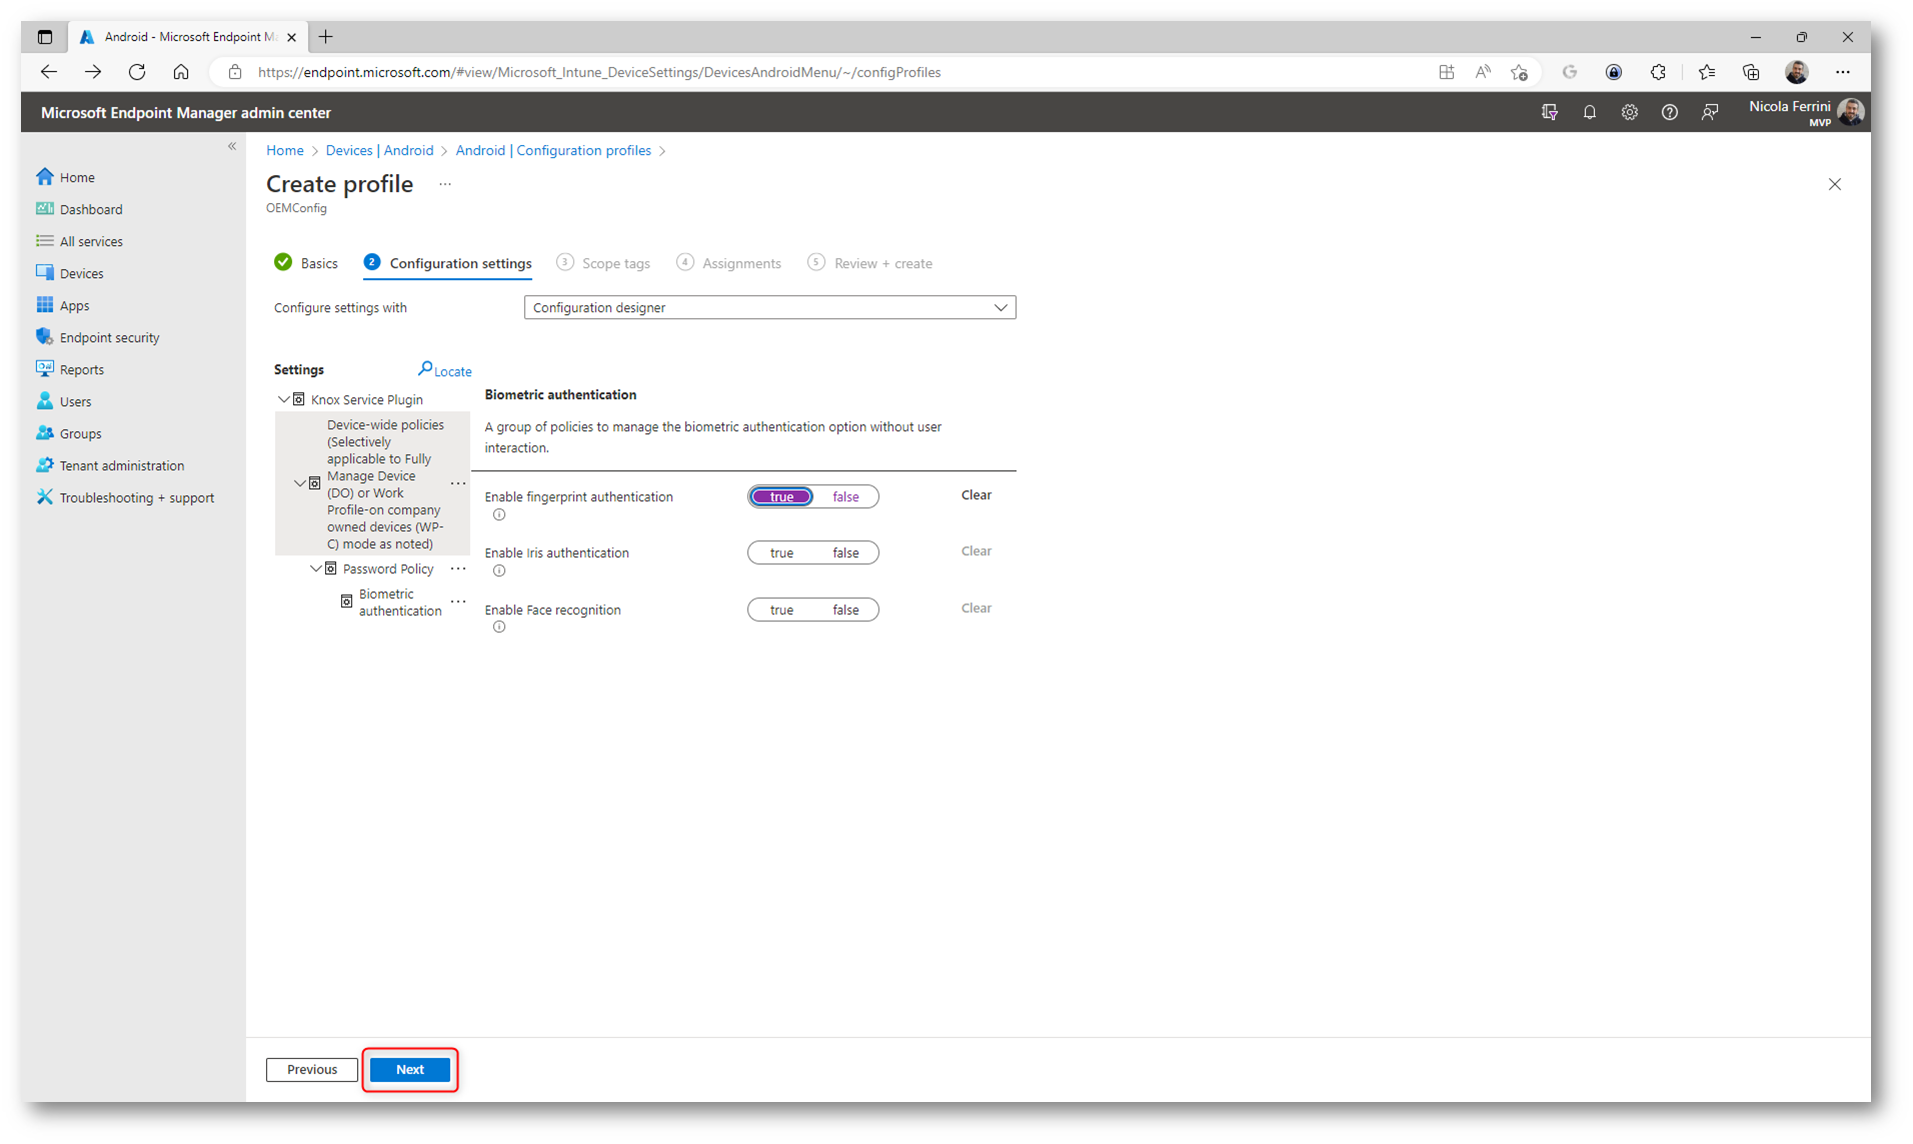Open options for Device-wide policies
This screenshot has height=1144, width=1913.
click(458, 483)
